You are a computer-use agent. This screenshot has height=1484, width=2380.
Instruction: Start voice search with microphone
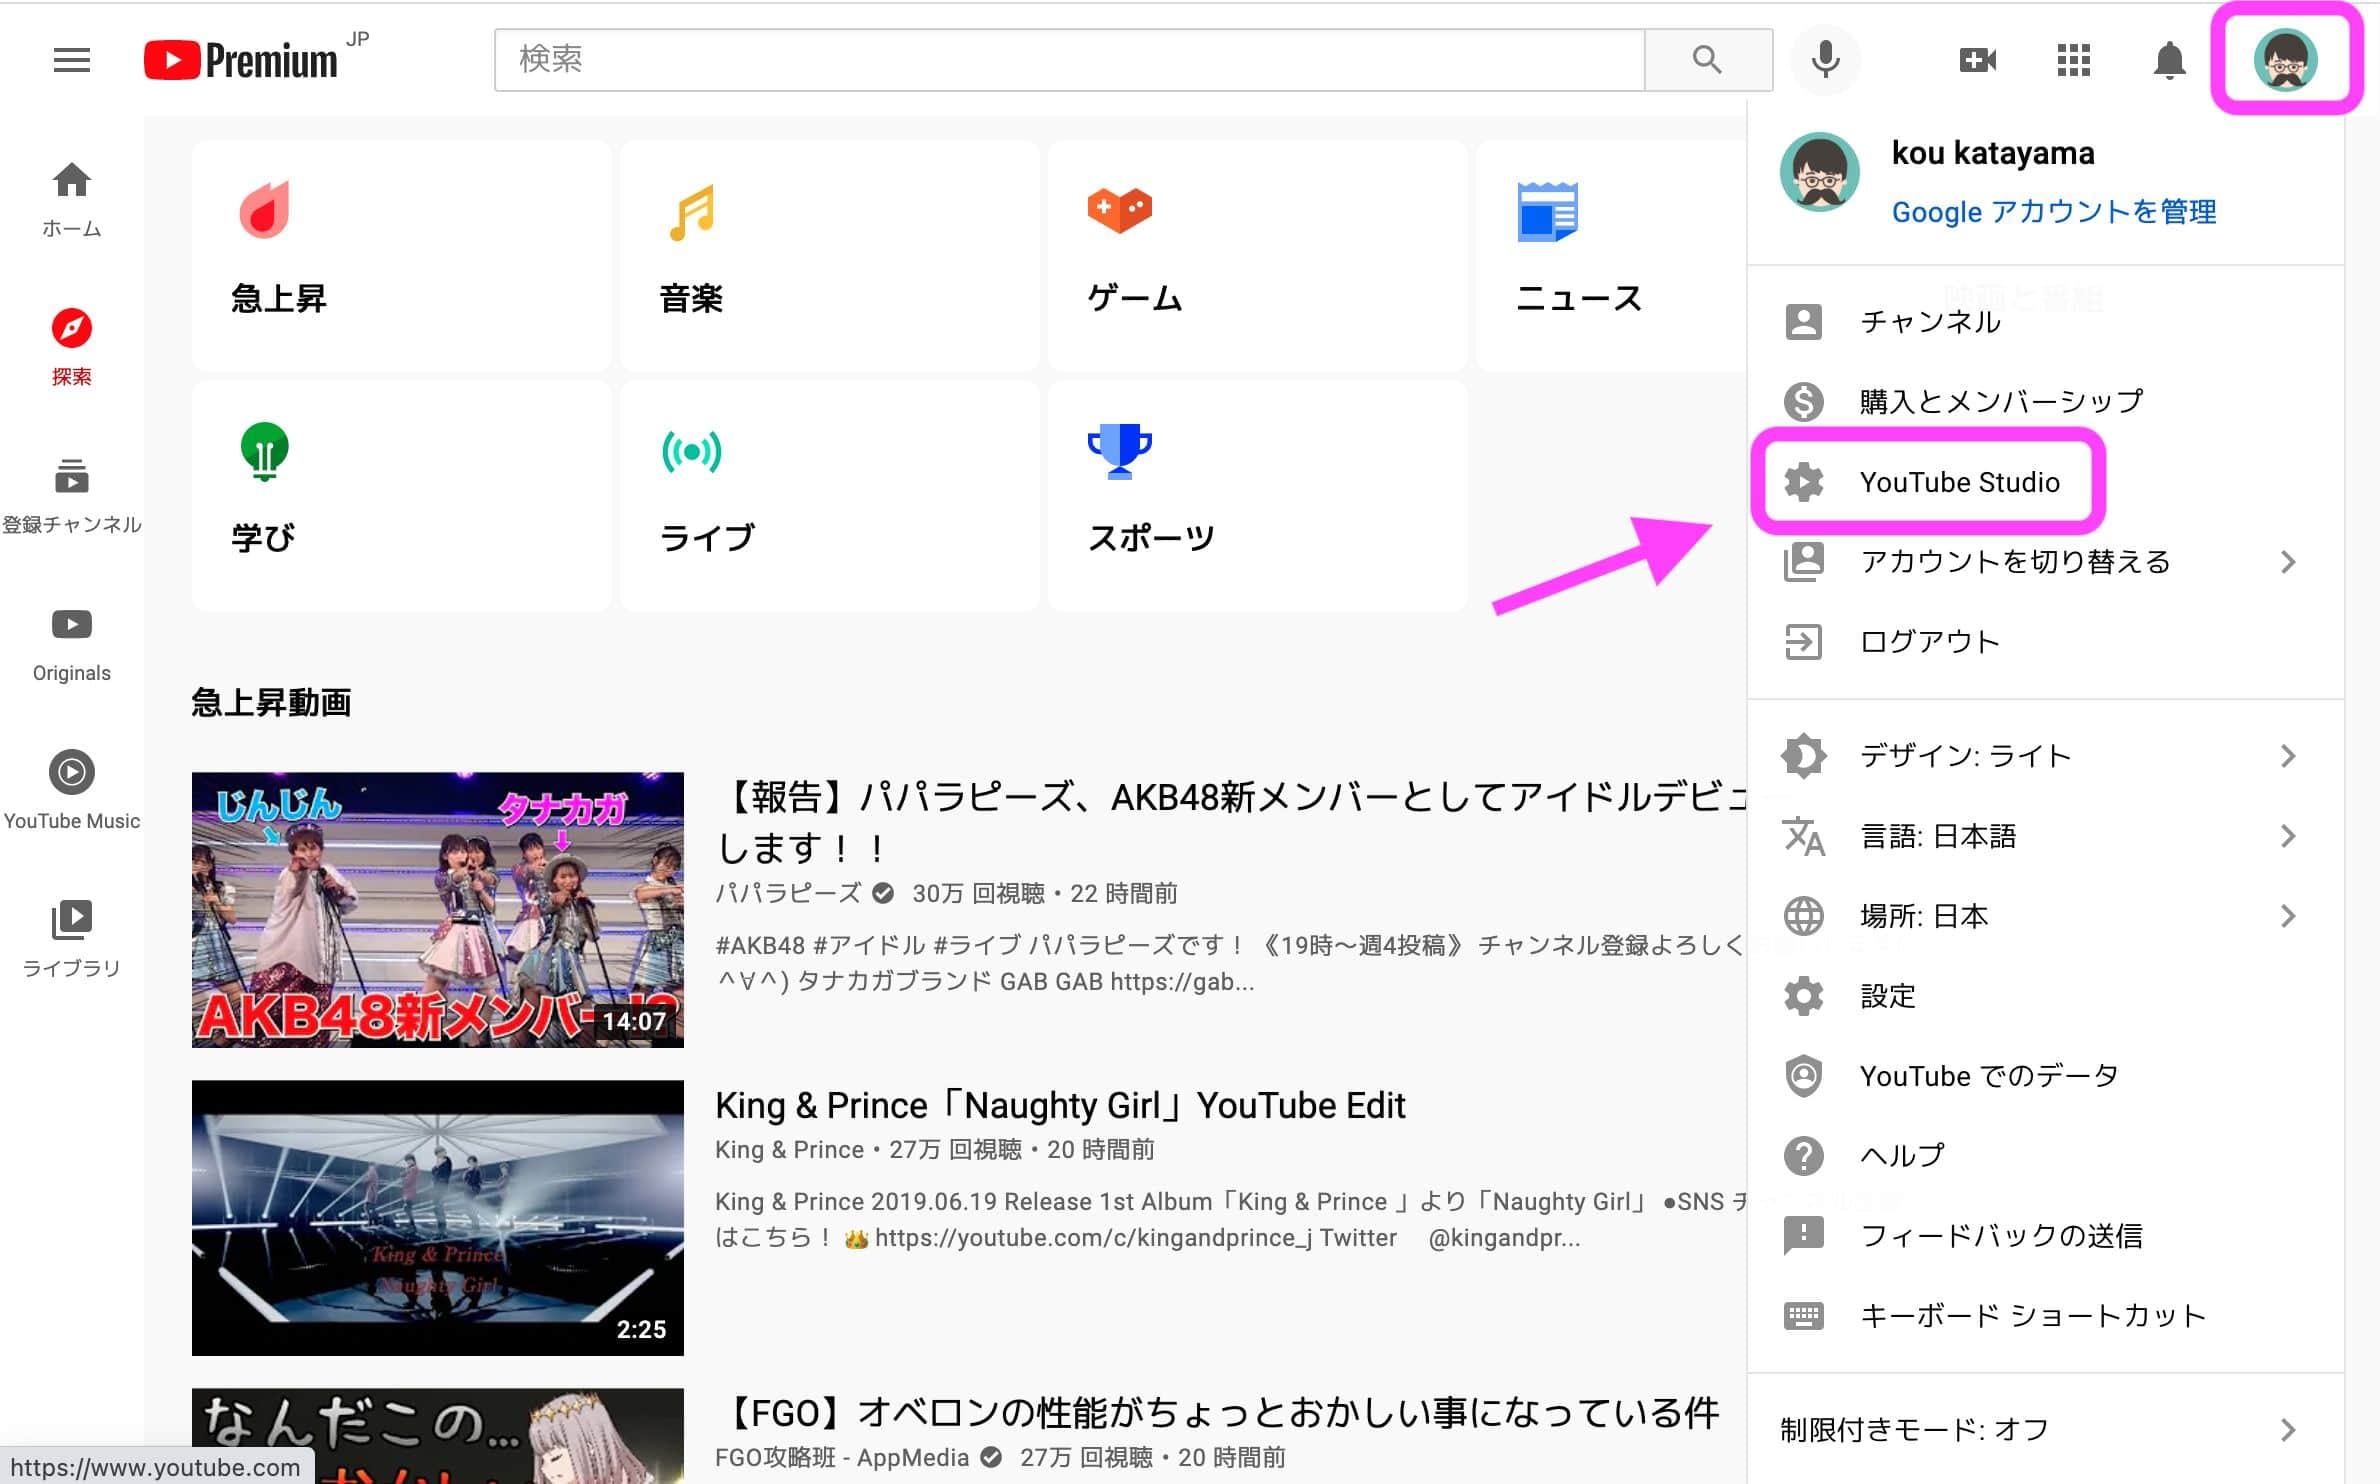click(x=1825, y=60)
